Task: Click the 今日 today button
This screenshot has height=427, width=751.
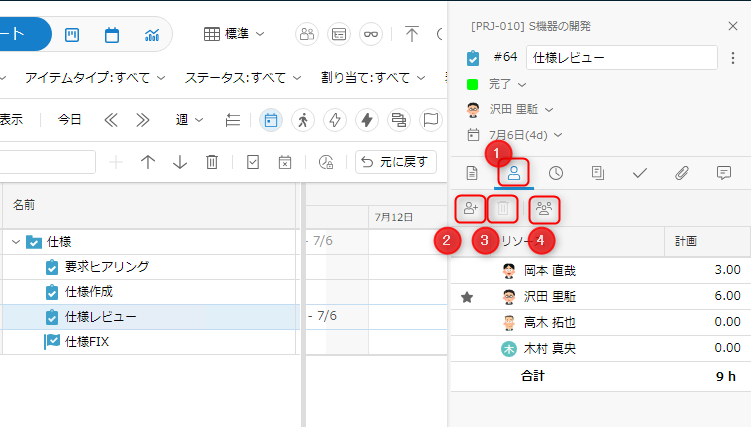Action: click(x=69, y=120)
